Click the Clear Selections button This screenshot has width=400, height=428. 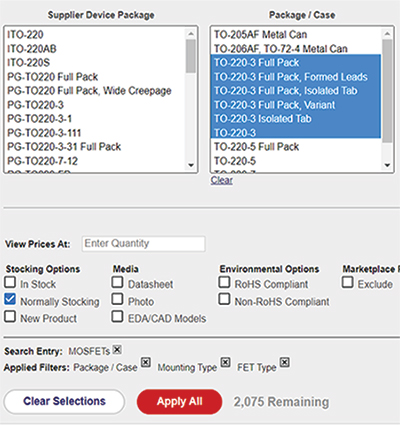(64, 402)
